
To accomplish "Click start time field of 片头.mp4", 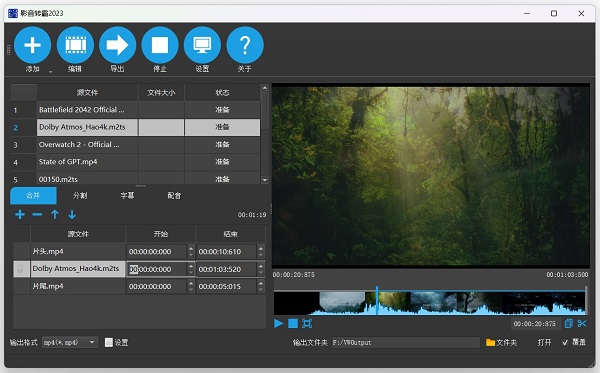I will pos(157,251).
